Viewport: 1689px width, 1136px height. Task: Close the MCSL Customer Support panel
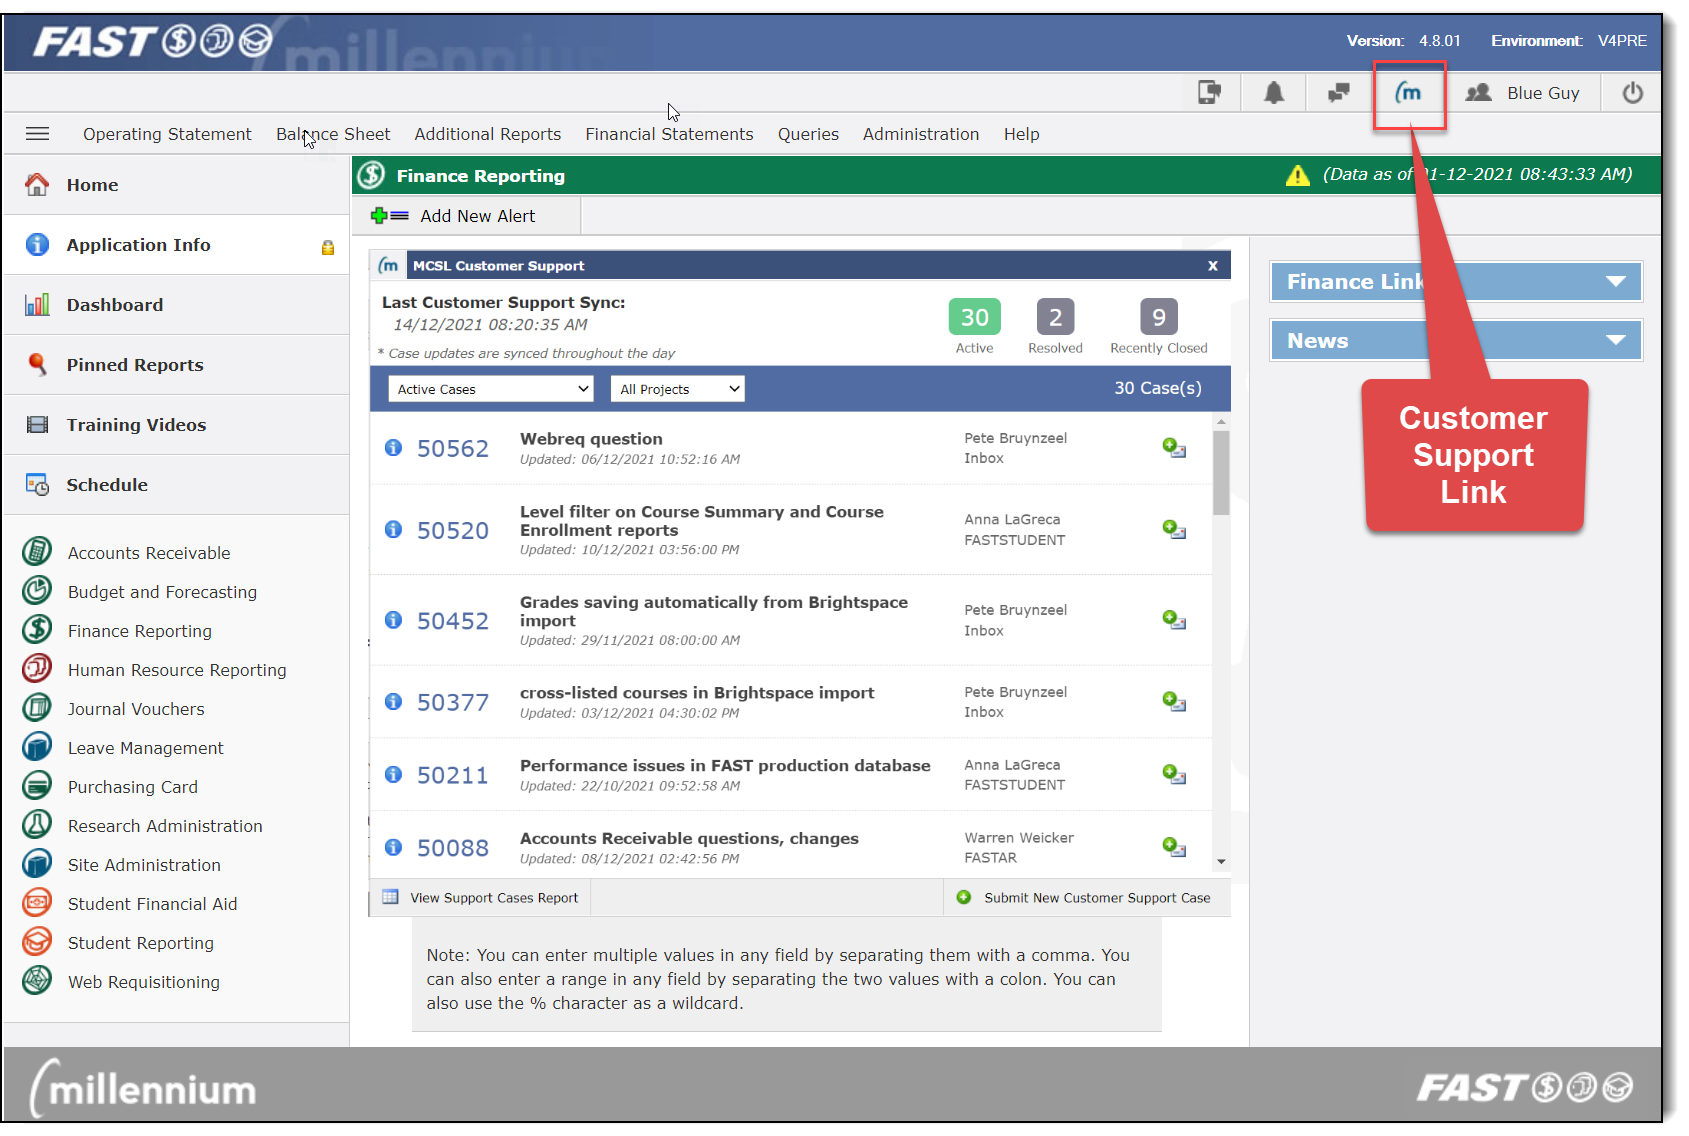(1212, 266)
